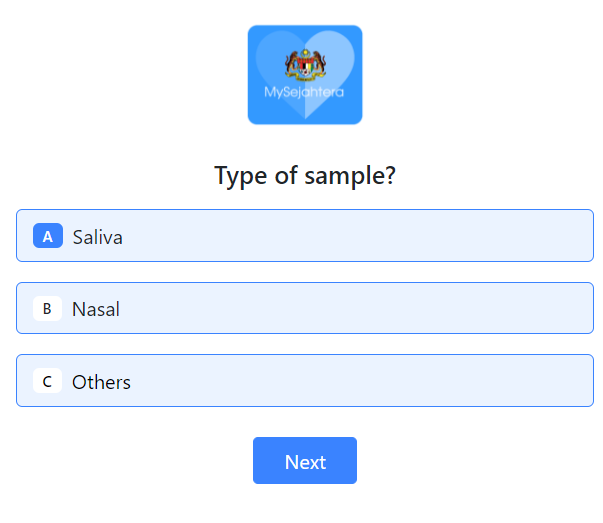Pick the Others sample option

(305, 381)
